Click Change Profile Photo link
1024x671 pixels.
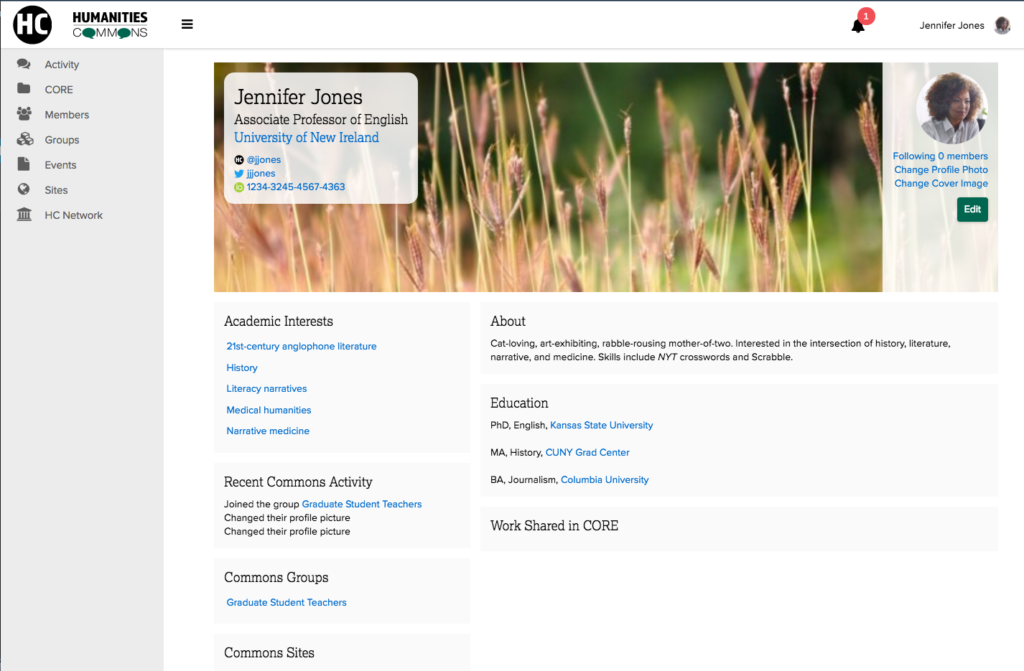(940, 170)
